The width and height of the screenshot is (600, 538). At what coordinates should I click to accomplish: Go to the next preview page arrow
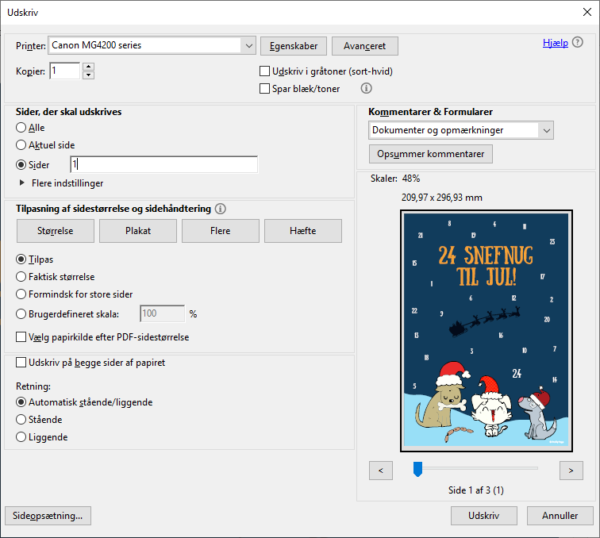571,470
